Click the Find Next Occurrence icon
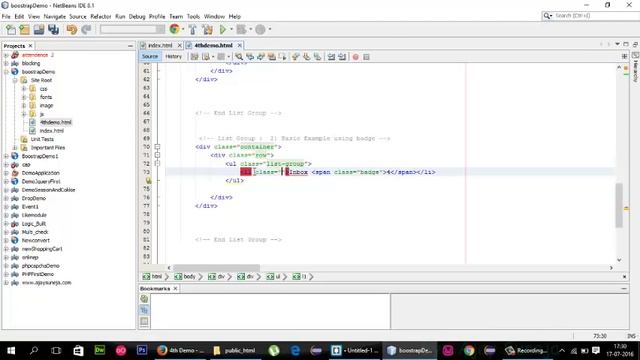The height and width of the screenshot is (360, 640). pyautogui.click(x=260, y=57)
